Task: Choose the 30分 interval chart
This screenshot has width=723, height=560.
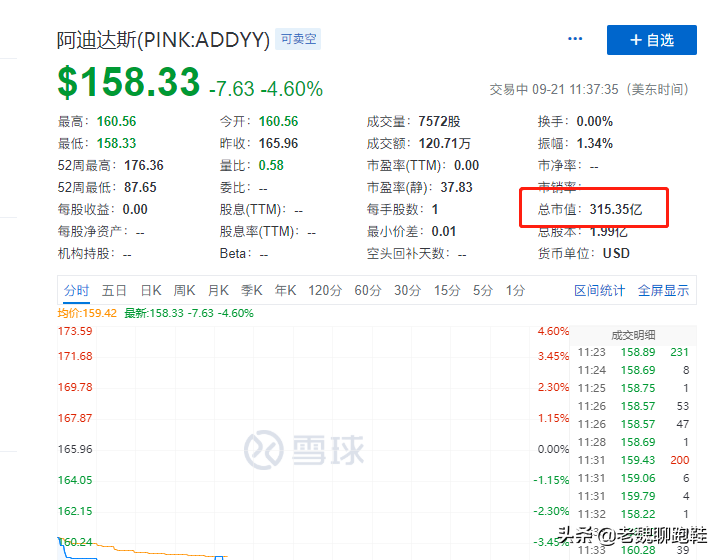Action: point(407,290)
